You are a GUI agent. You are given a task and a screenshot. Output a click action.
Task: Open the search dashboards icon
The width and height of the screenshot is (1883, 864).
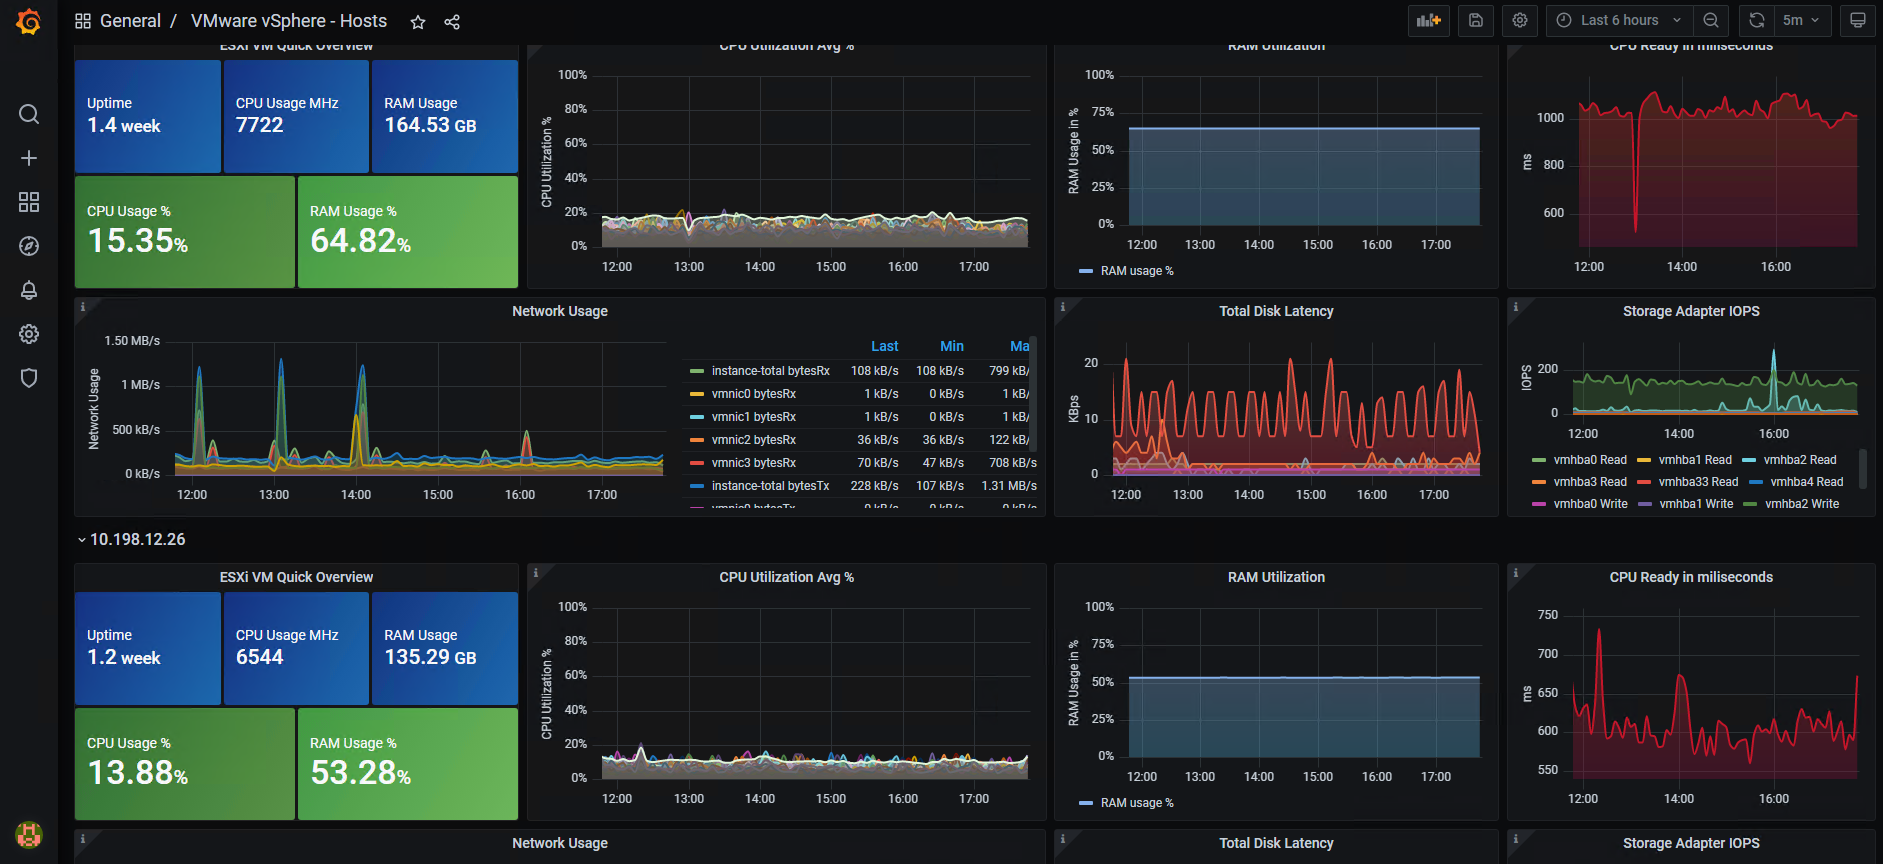click(29, 114)
